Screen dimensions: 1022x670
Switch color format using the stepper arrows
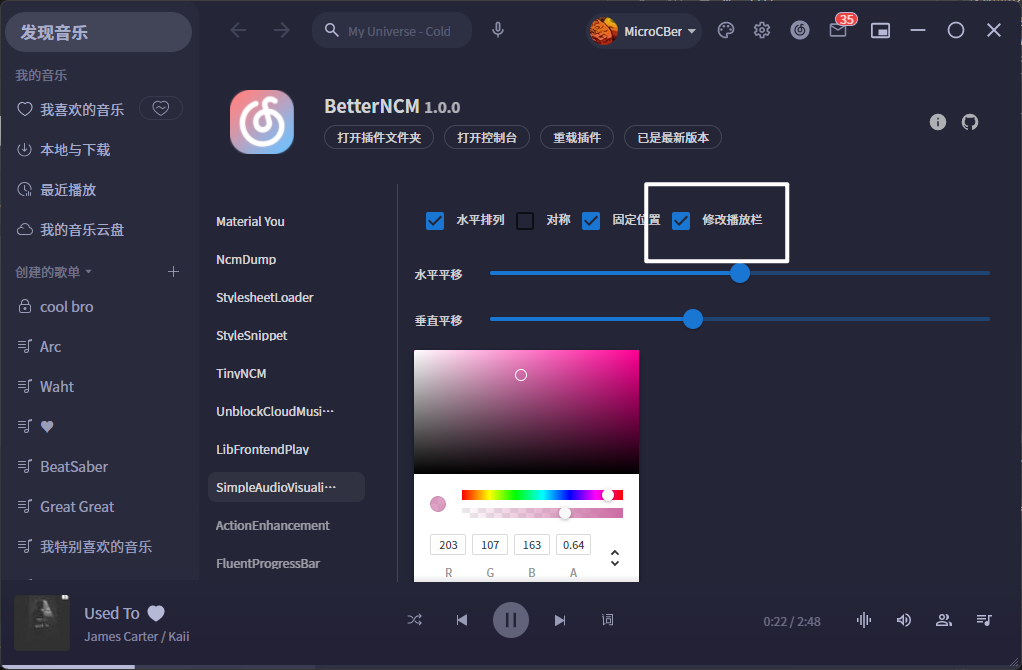point(614,558)
